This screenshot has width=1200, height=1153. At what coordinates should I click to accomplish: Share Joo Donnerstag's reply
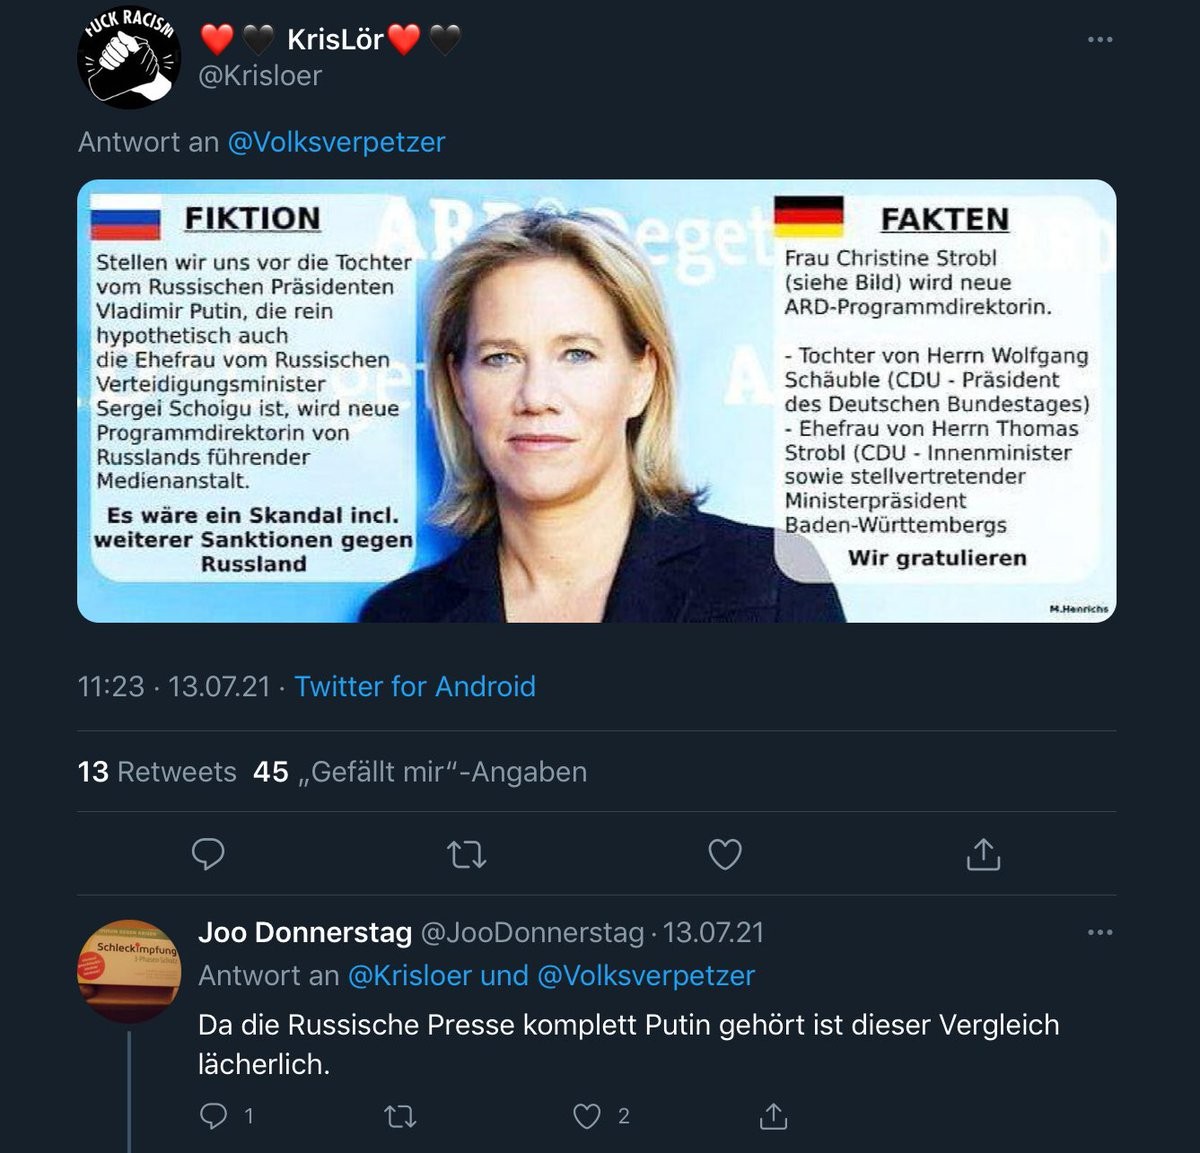(x=773, y=1116)
